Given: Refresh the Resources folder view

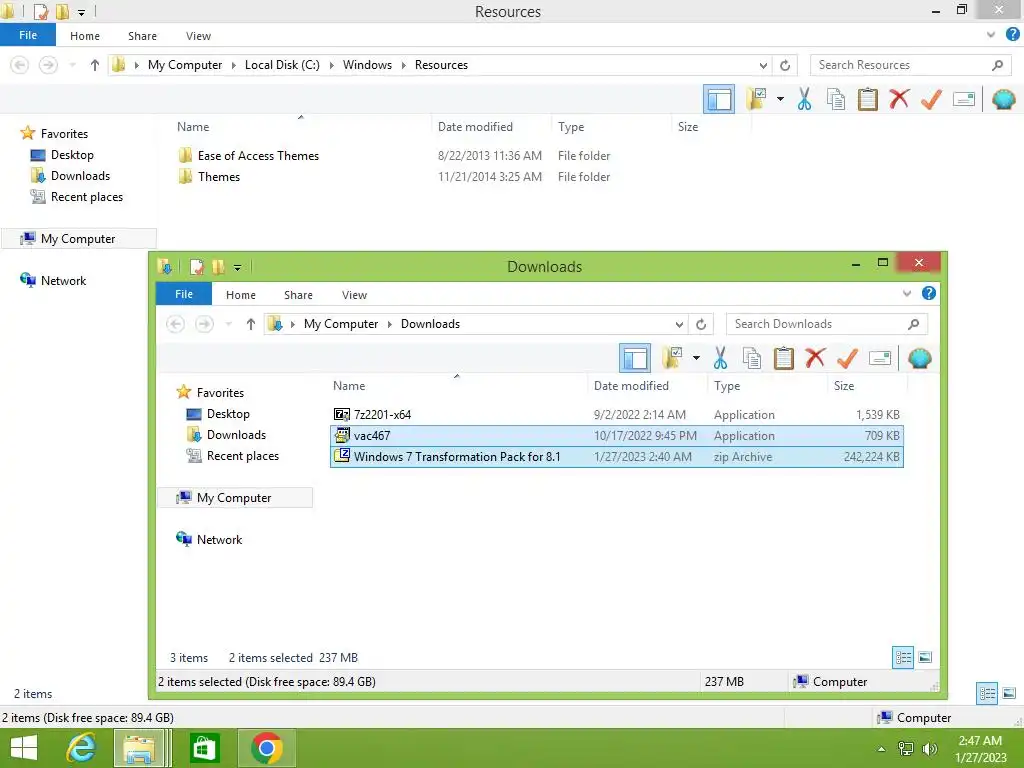Looking at the screenshot, I should [785, 65].
